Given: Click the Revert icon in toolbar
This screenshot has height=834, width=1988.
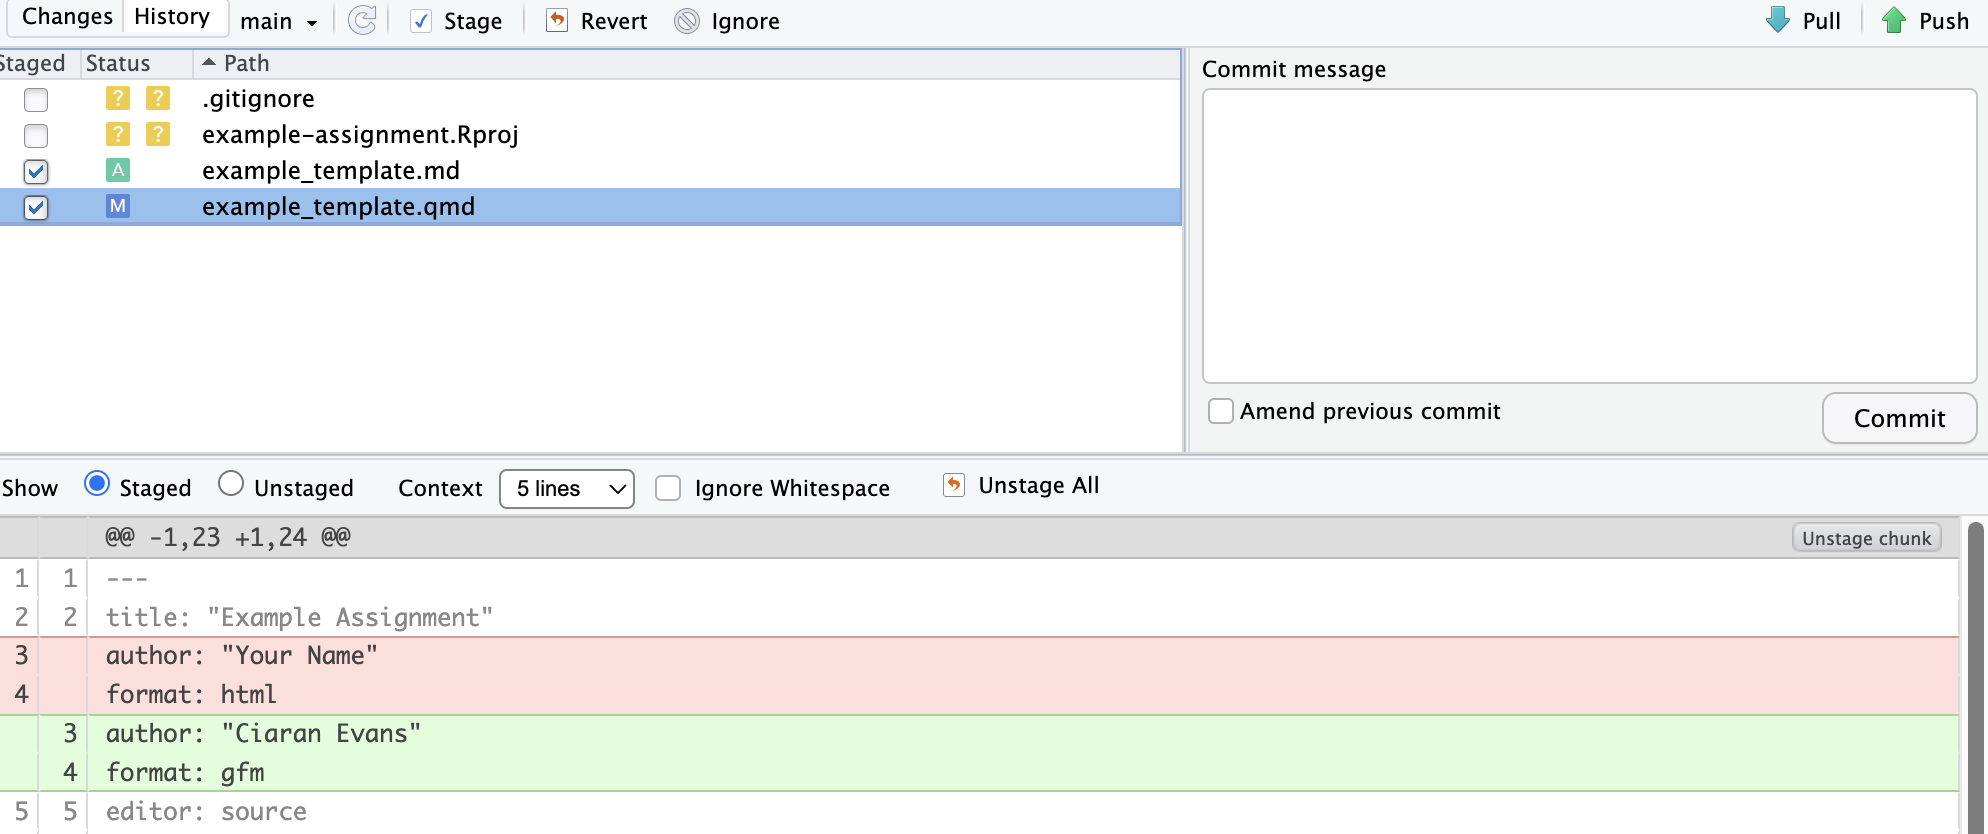Looking at the screenshot, I should 557,21.
